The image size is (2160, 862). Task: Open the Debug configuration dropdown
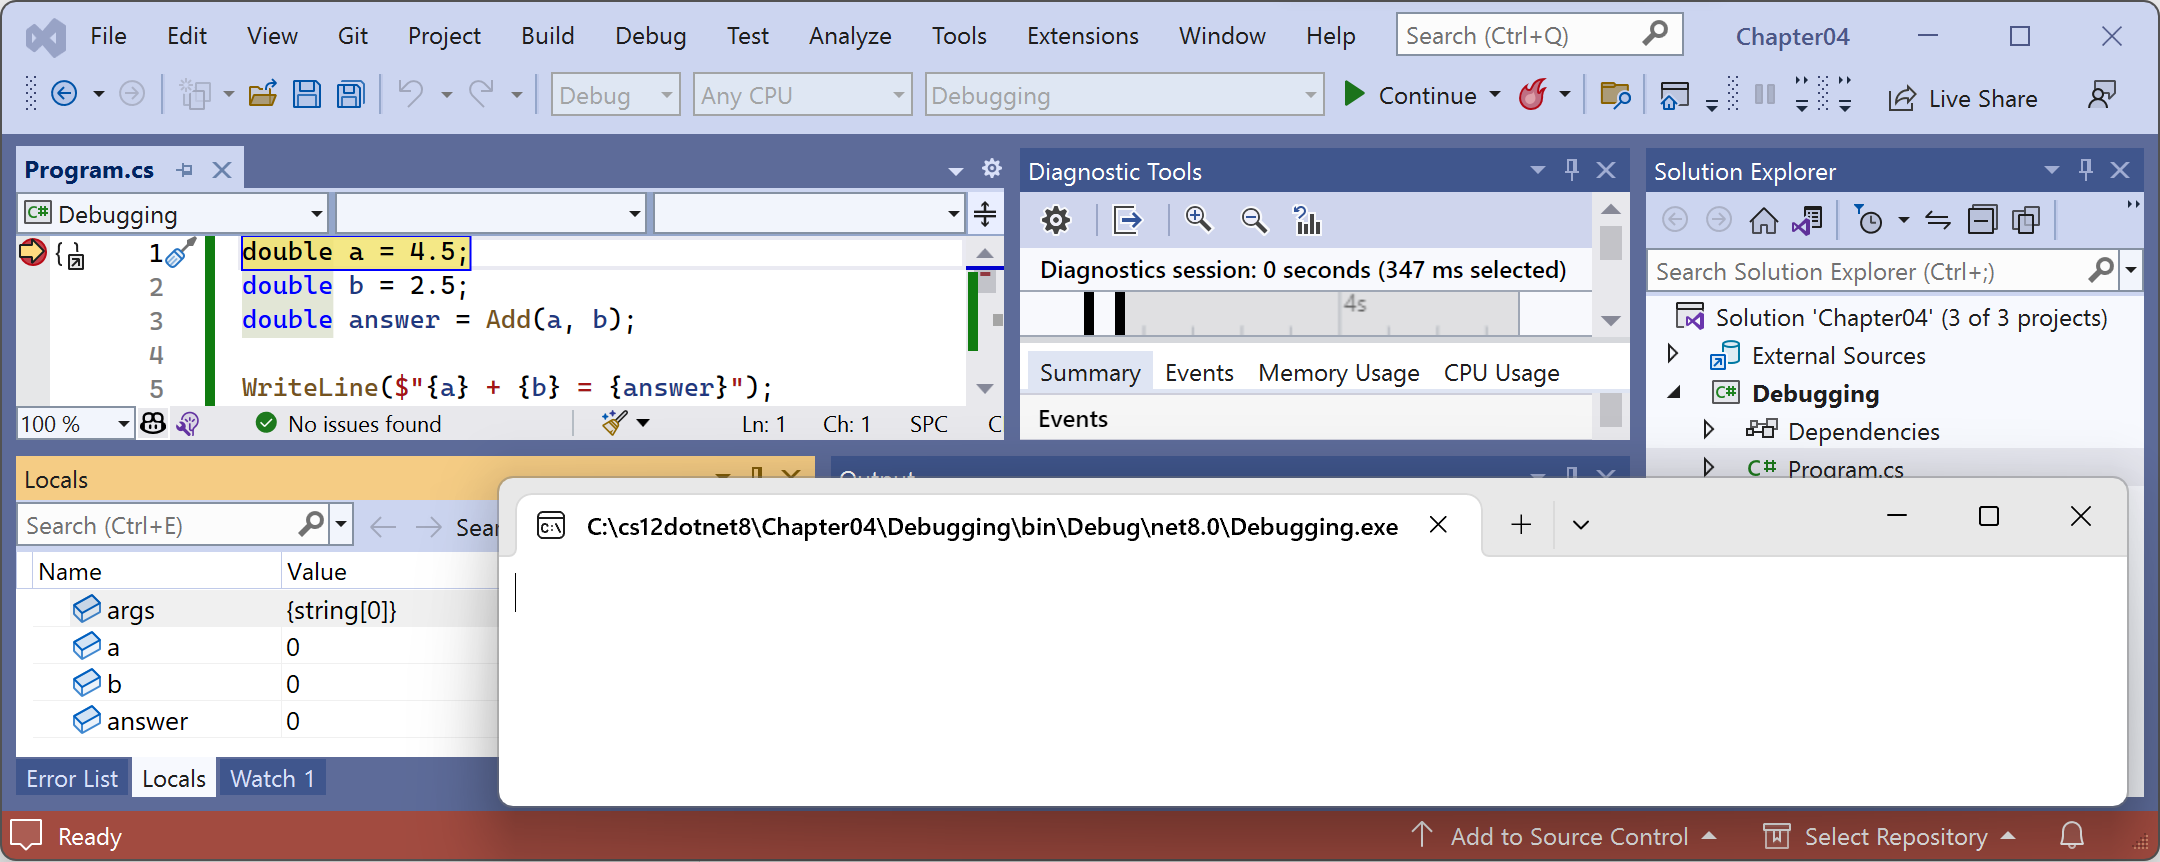point(615,95)
